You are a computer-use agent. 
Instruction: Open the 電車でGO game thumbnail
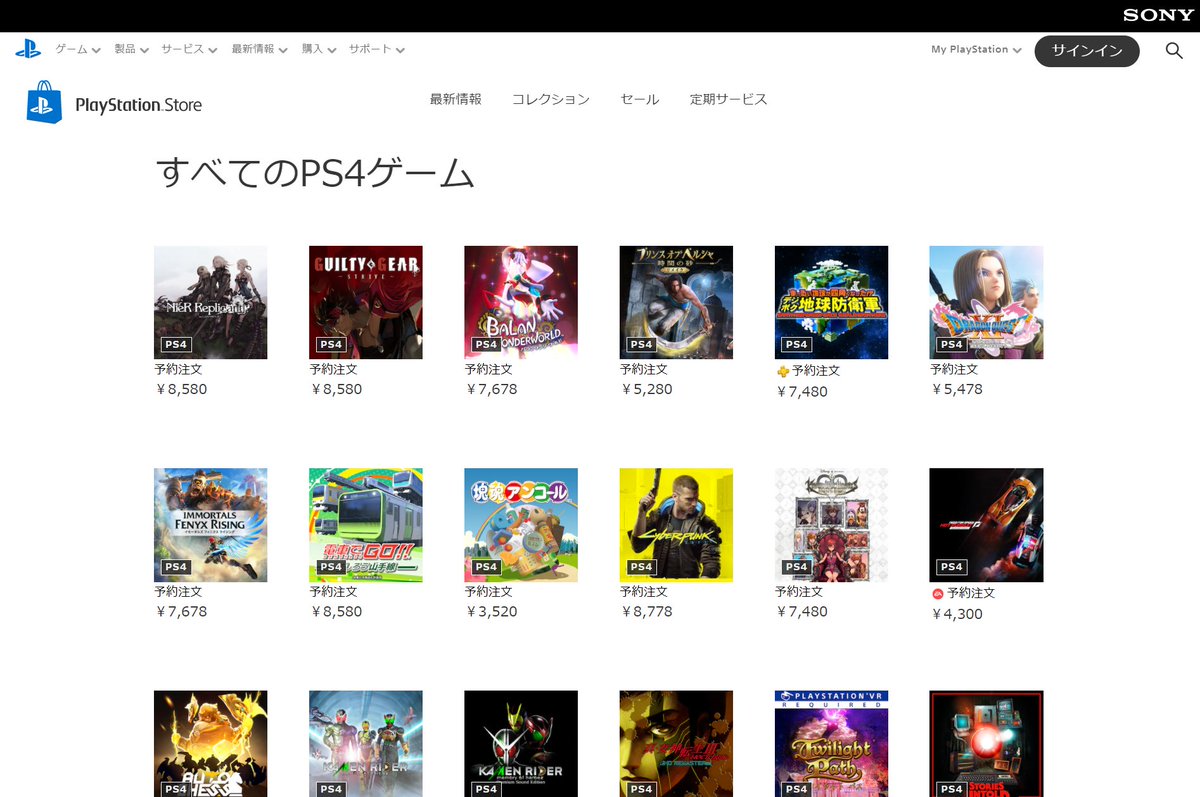coord(366,525)
